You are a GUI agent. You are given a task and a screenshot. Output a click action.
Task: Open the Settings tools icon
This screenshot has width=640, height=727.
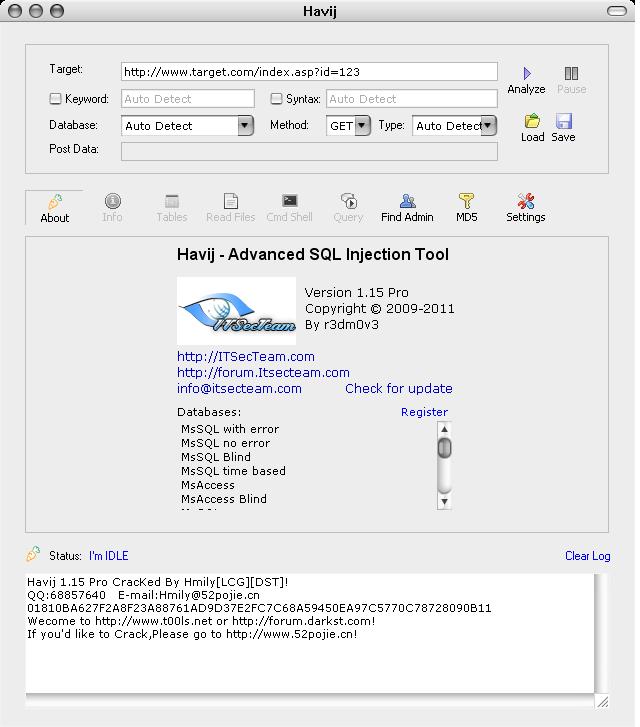click(525, 201)
